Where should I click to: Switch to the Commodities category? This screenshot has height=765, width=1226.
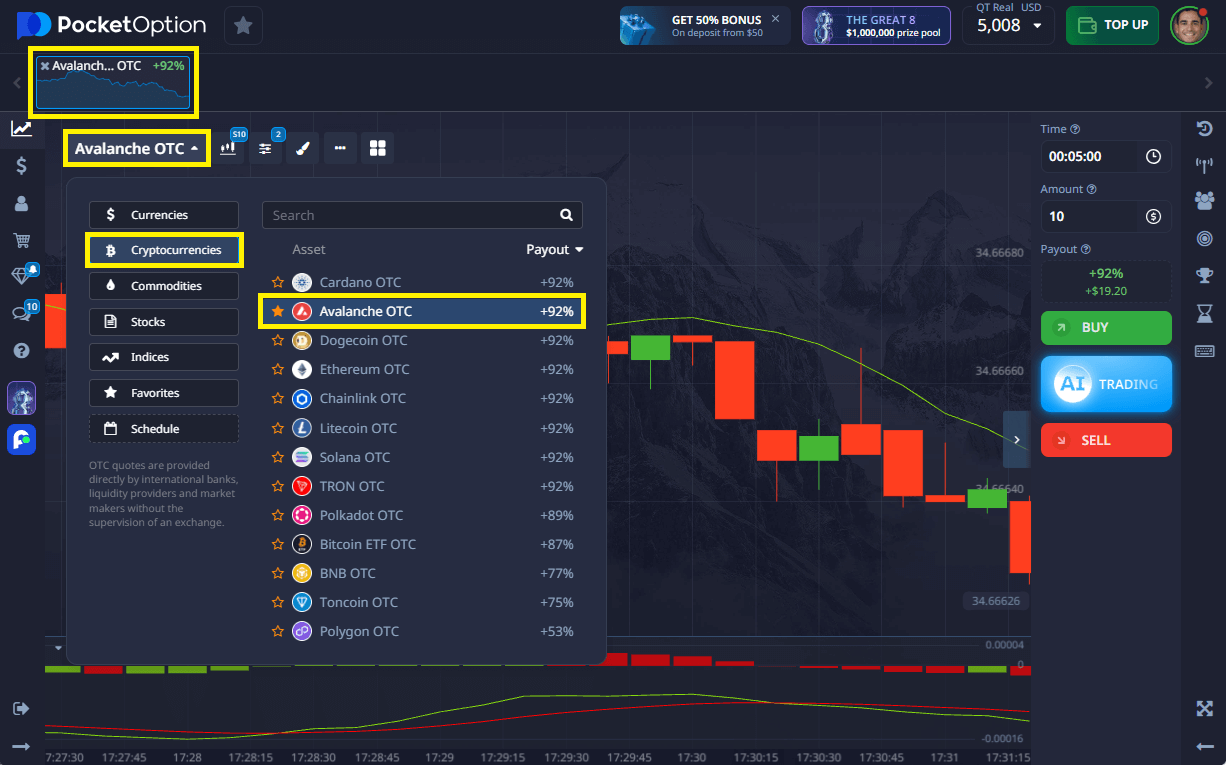point(164,286)
